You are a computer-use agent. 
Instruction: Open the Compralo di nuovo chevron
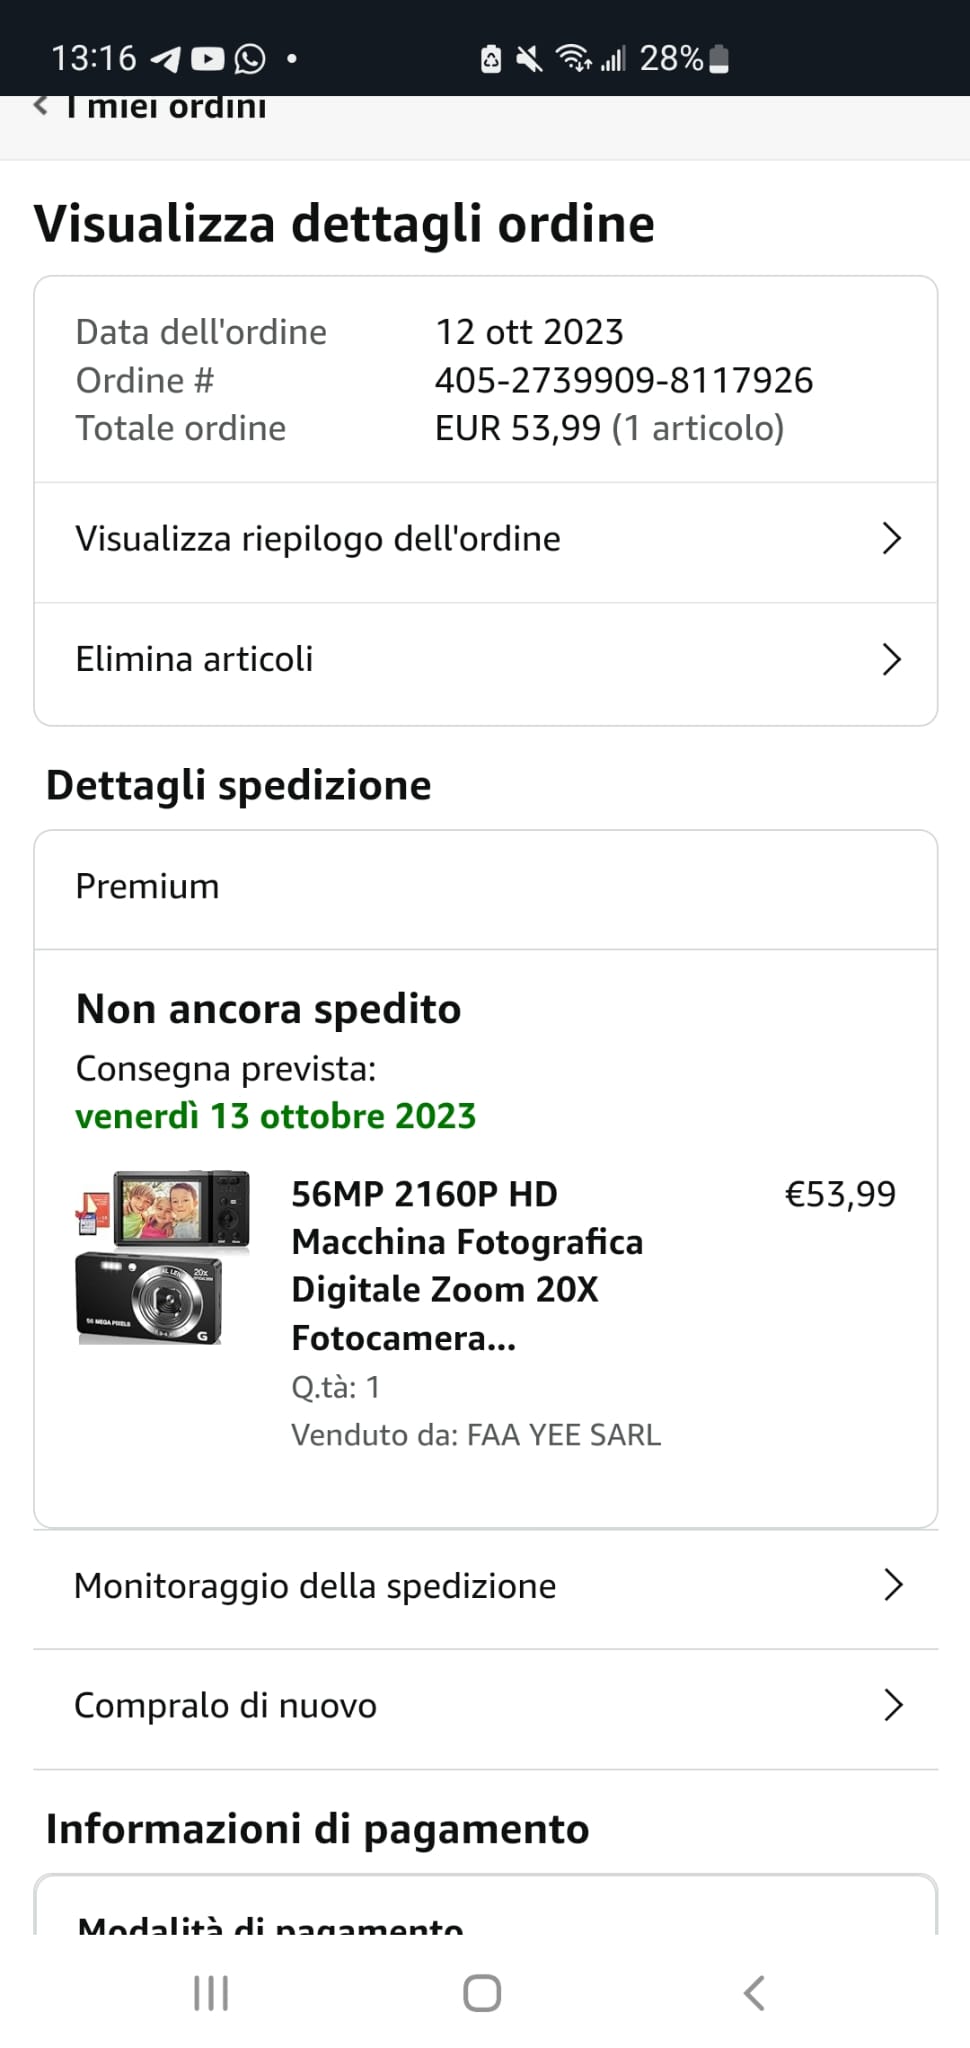pyautogui.click(x=893, y=1705)
